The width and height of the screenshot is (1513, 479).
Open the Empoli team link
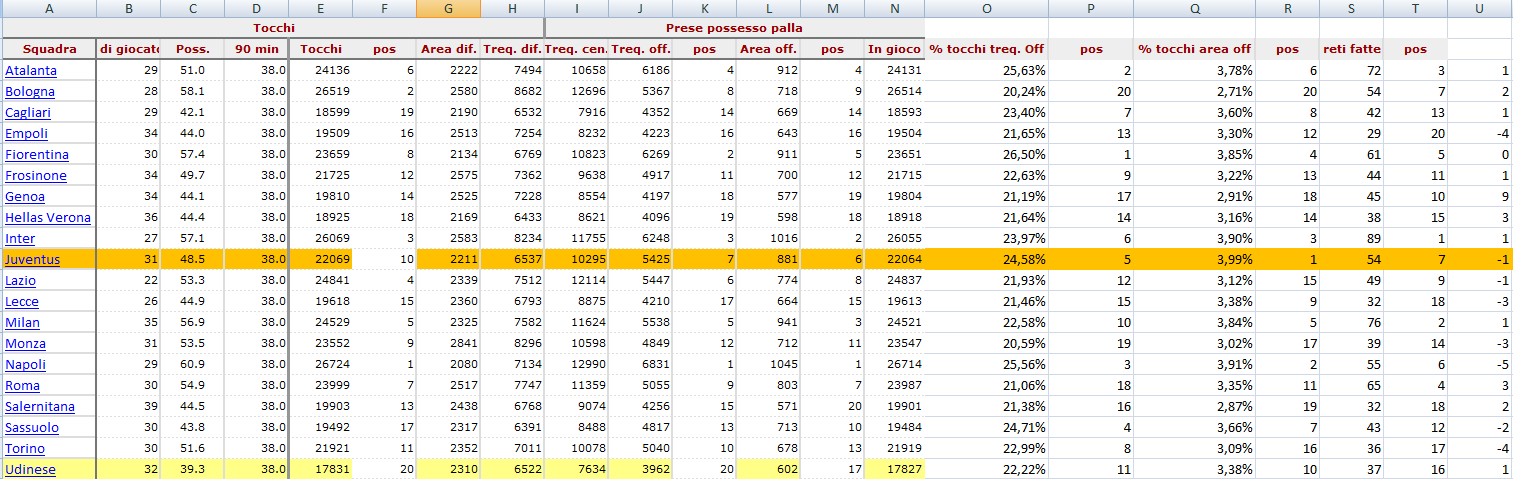click(26, 133)
